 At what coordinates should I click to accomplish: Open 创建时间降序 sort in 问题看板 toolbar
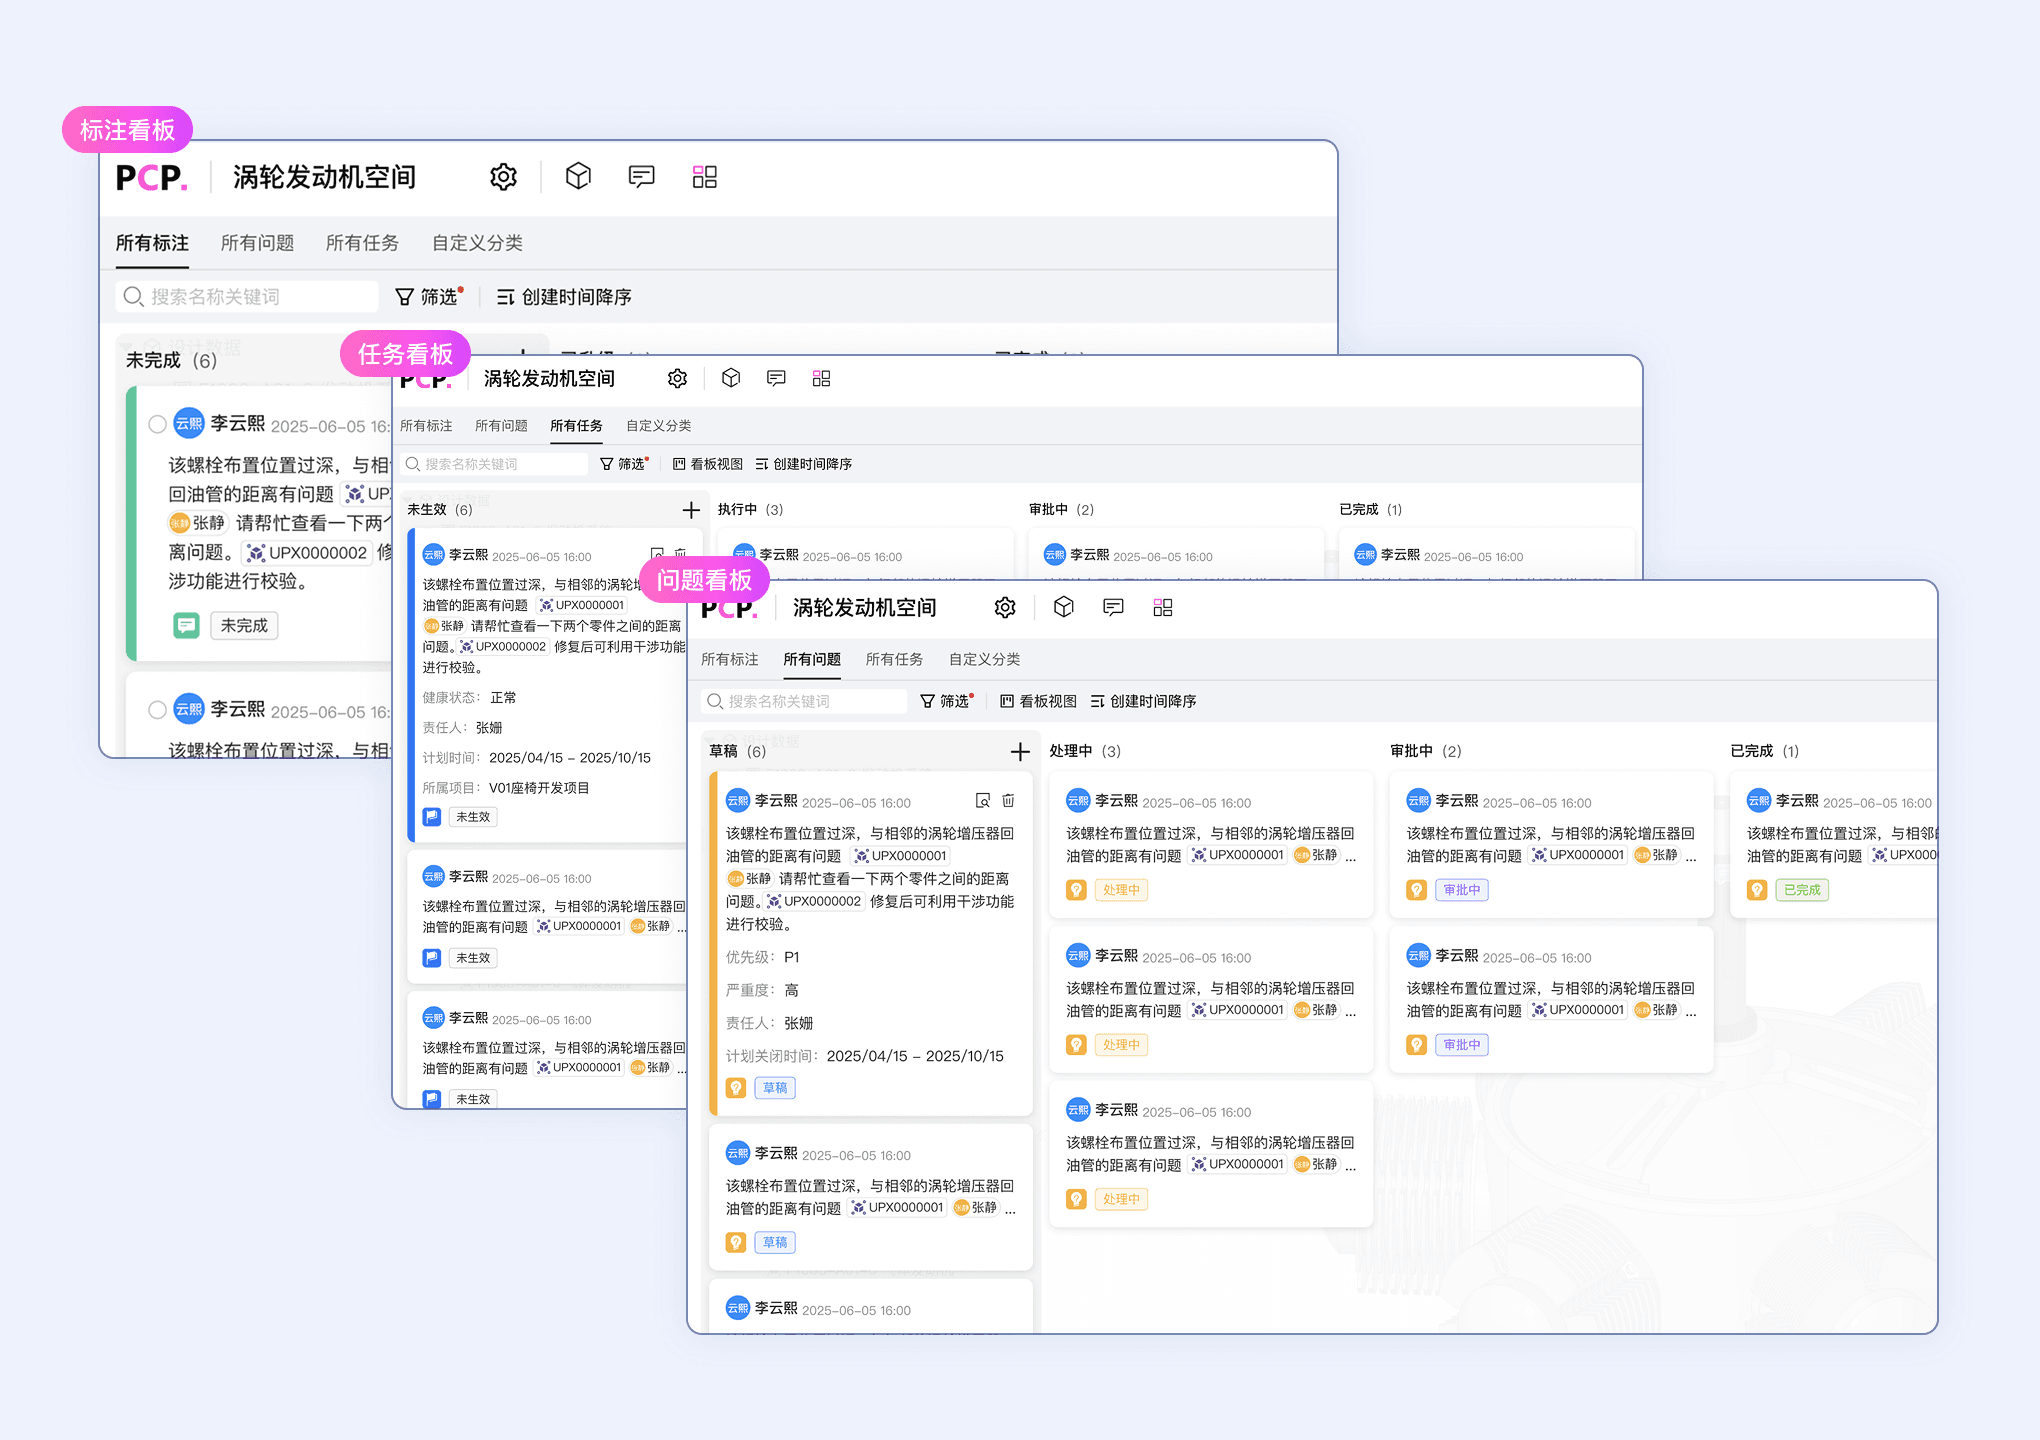1143,701
